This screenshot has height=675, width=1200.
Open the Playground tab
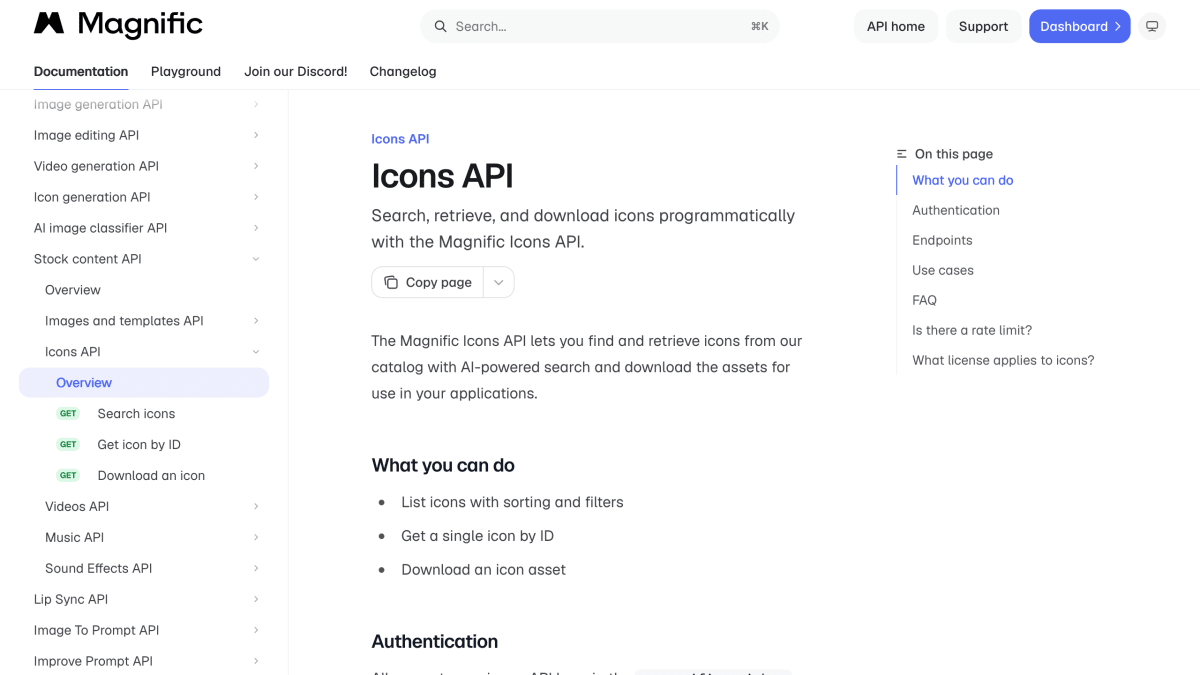[x=186, y=71]
